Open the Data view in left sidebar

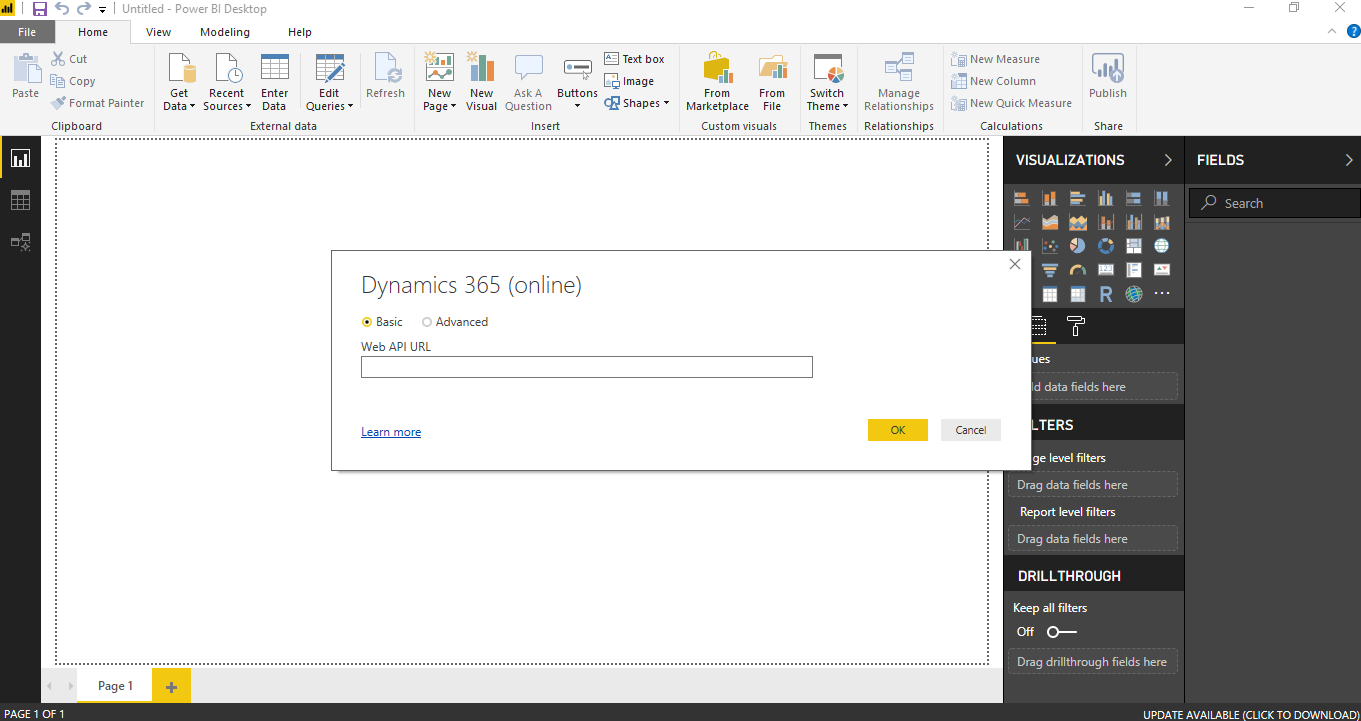[20, 201]
